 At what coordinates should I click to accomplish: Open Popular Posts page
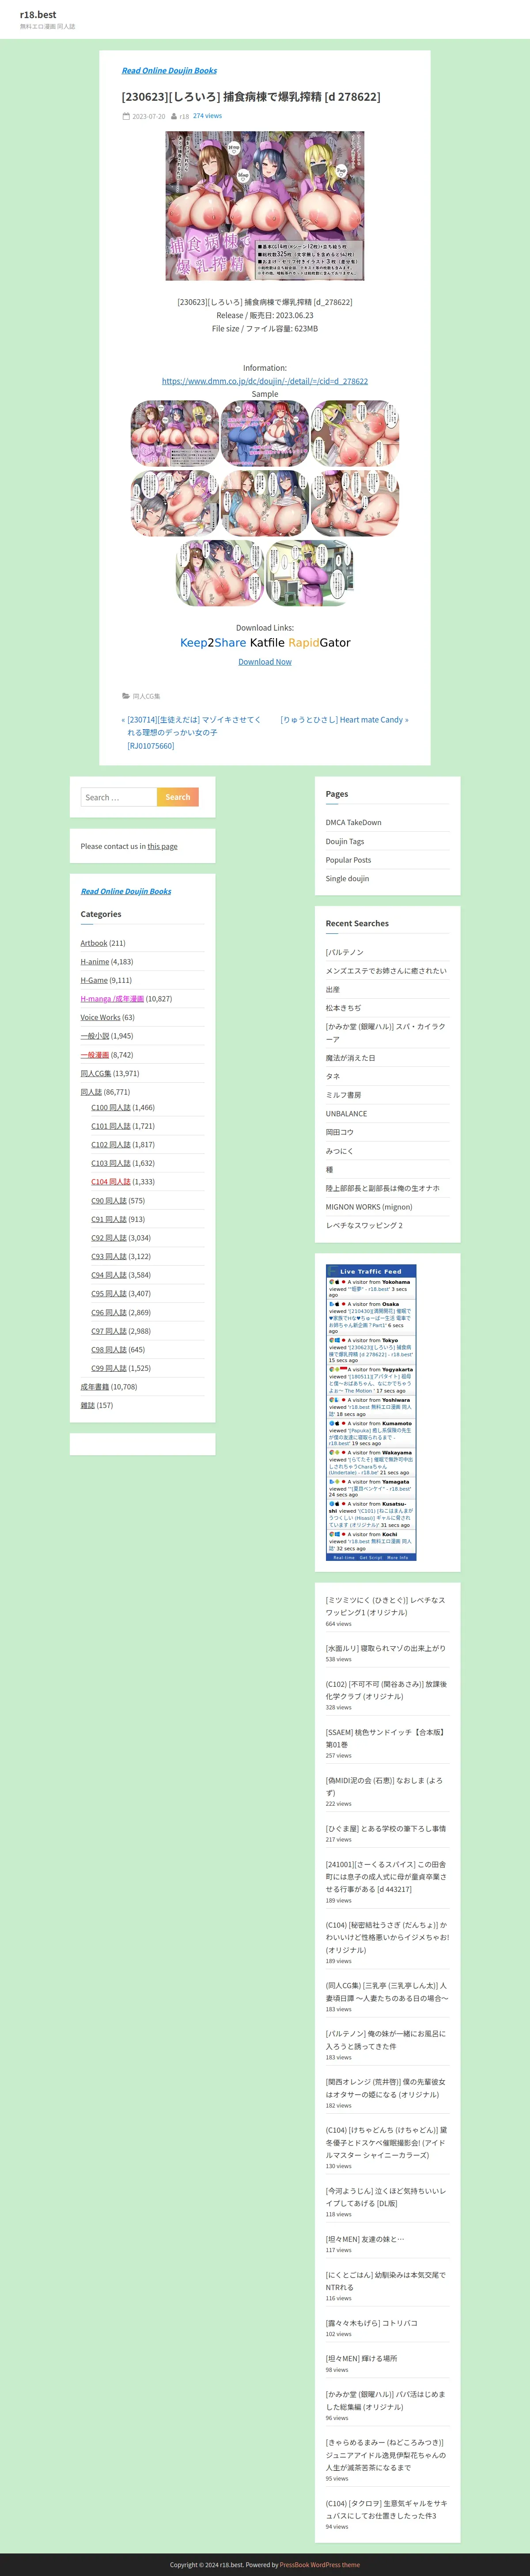[348, 860]
